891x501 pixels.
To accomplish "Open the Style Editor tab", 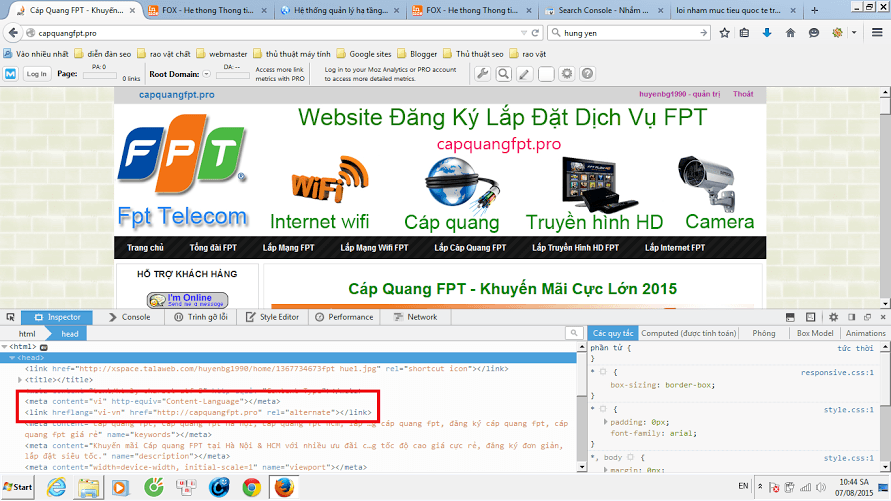I will click(x=272, y=317).
